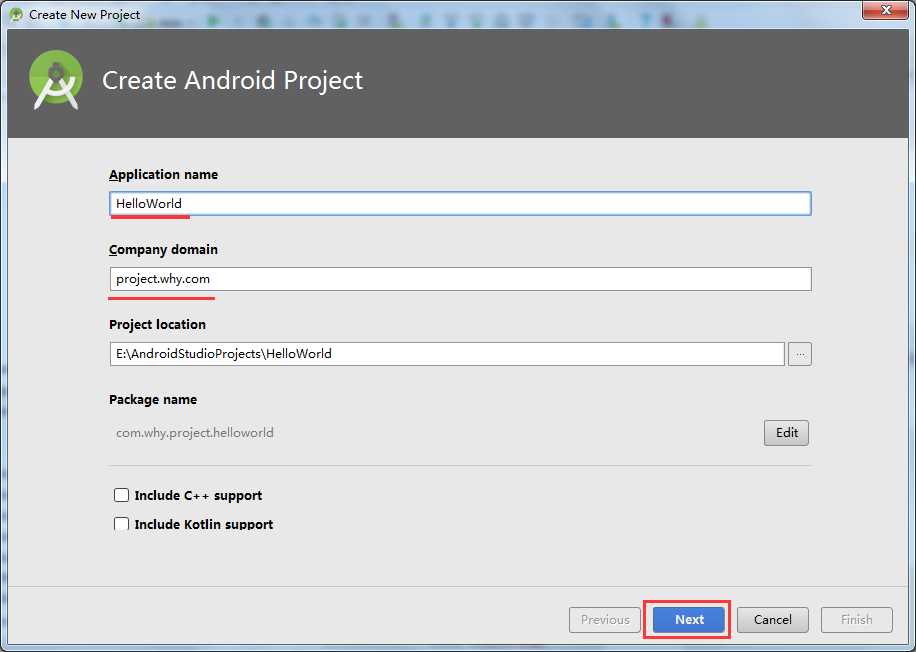Click the Finish button
This screenshot has height=652, width=916.
(x=856, y=619)
